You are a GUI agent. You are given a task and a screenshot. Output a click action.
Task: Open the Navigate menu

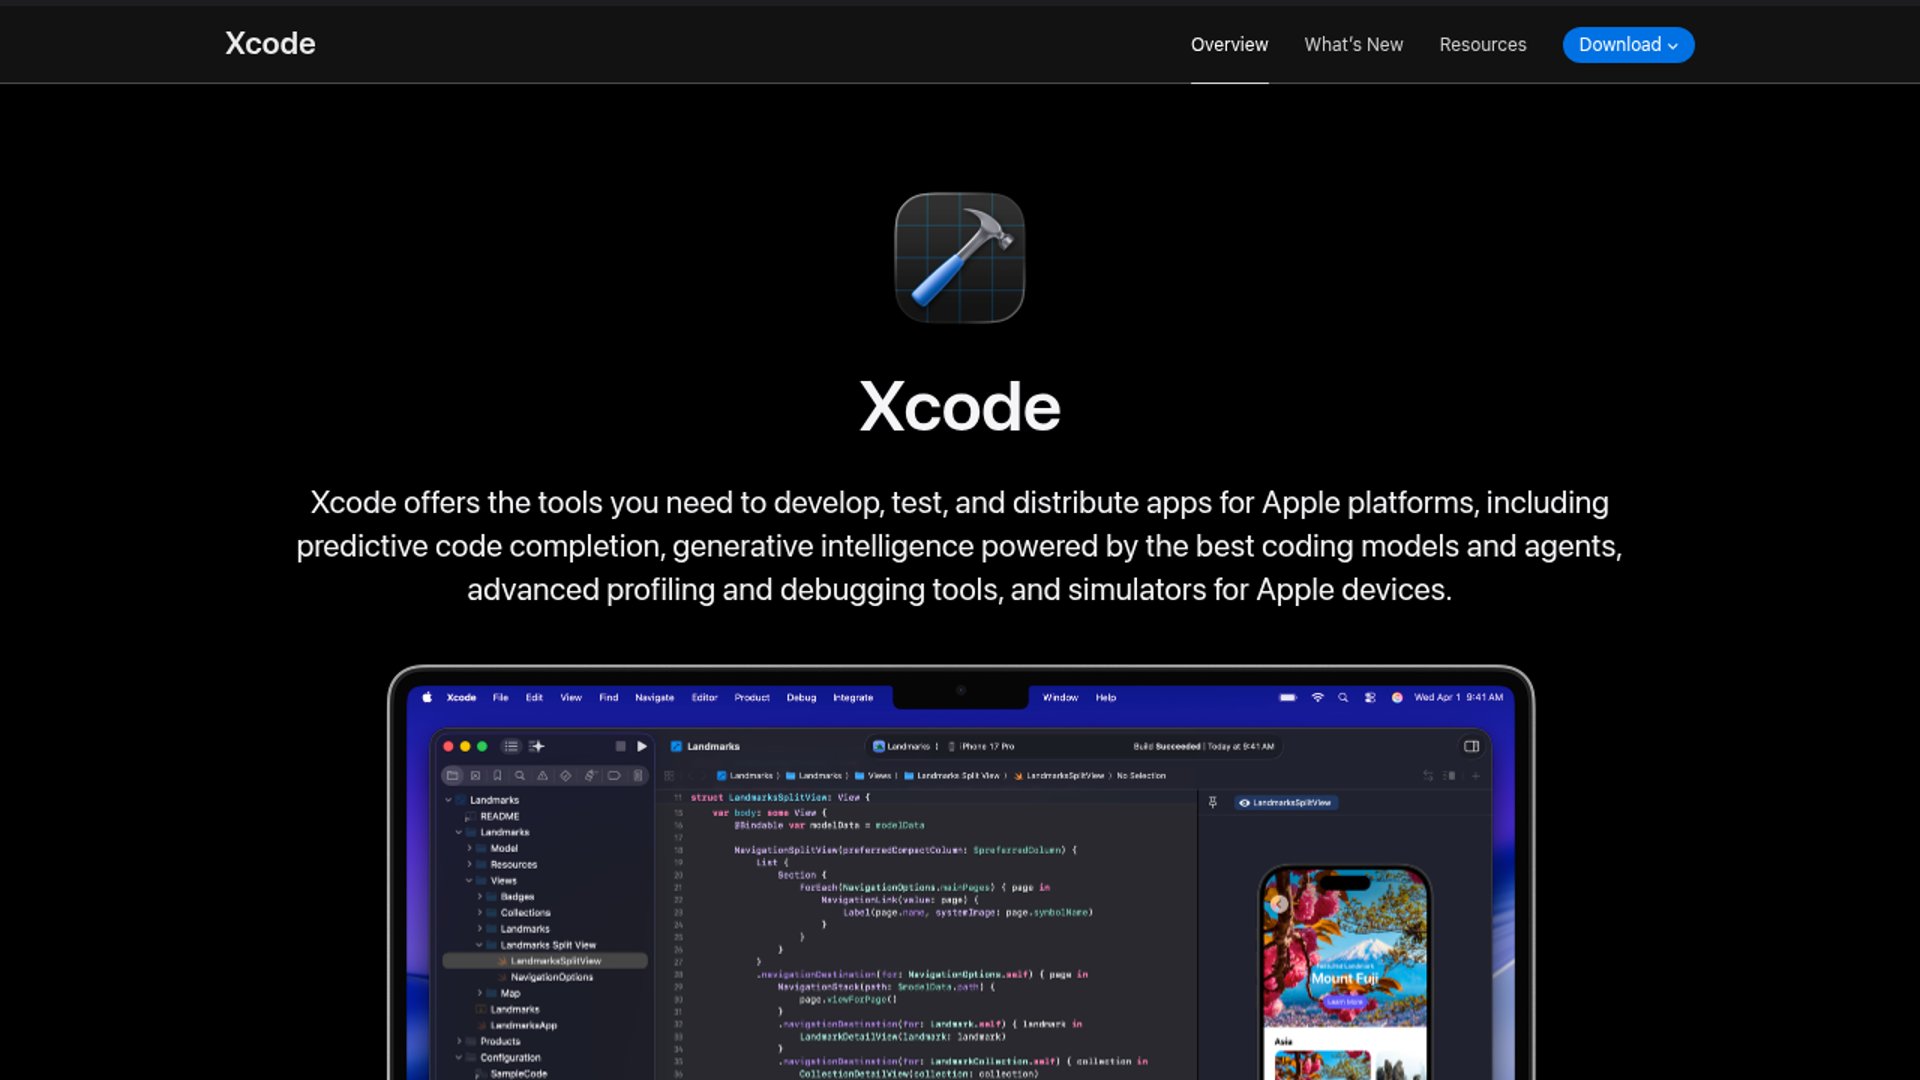[x=654, y=697]
